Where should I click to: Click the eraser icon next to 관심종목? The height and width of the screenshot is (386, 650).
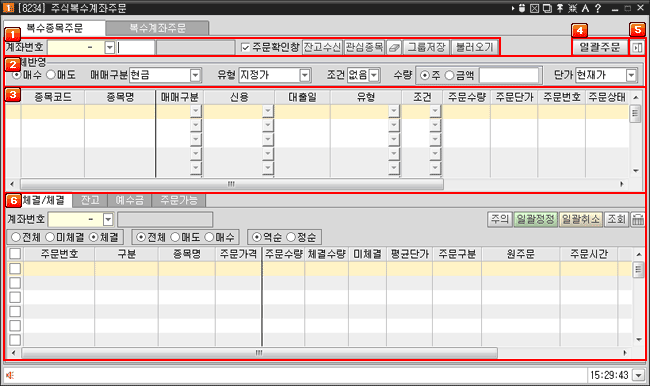click(394, 48)
